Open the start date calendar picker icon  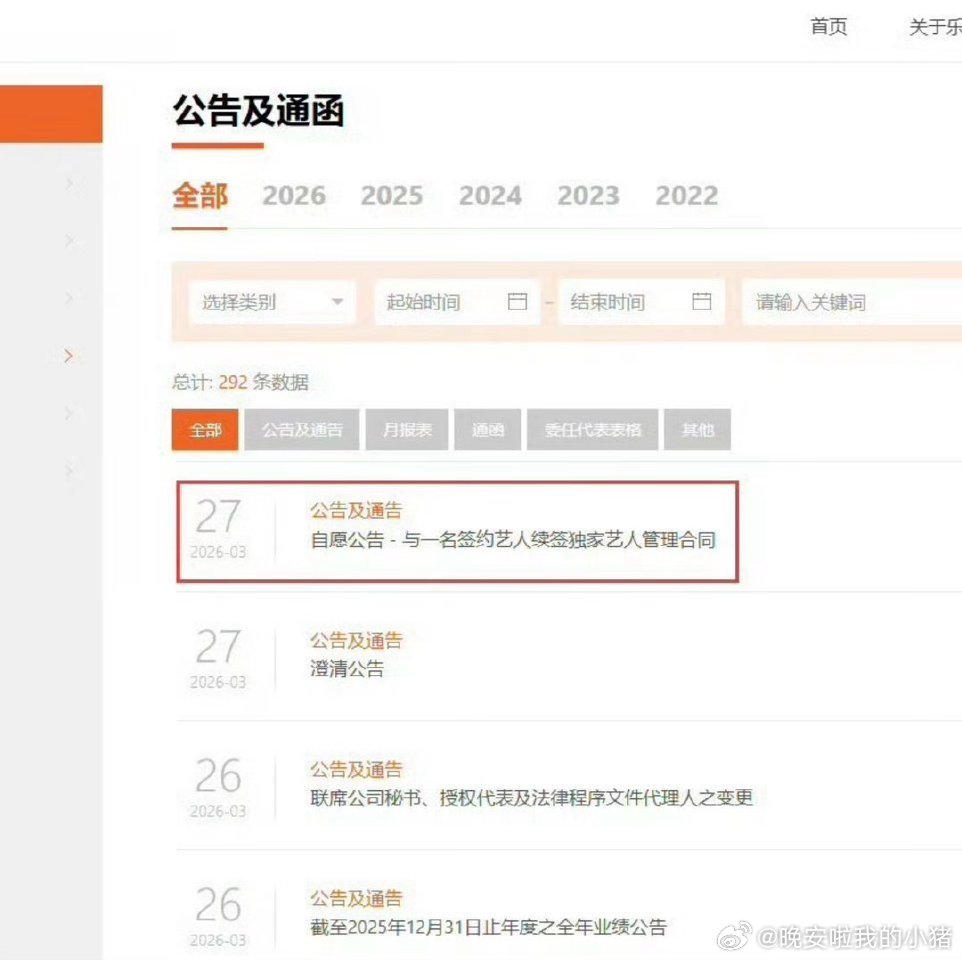(519, 302)
